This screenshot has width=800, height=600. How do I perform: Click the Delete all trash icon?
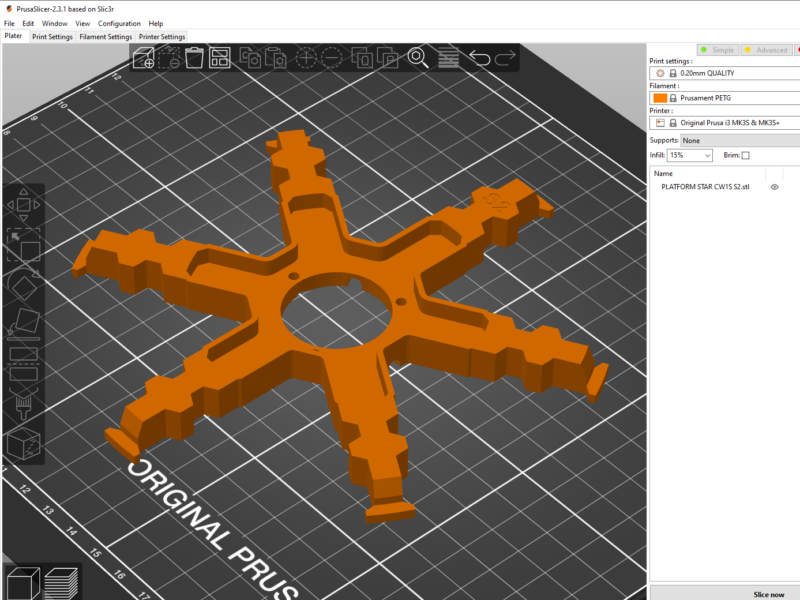(x=192, y=56)
